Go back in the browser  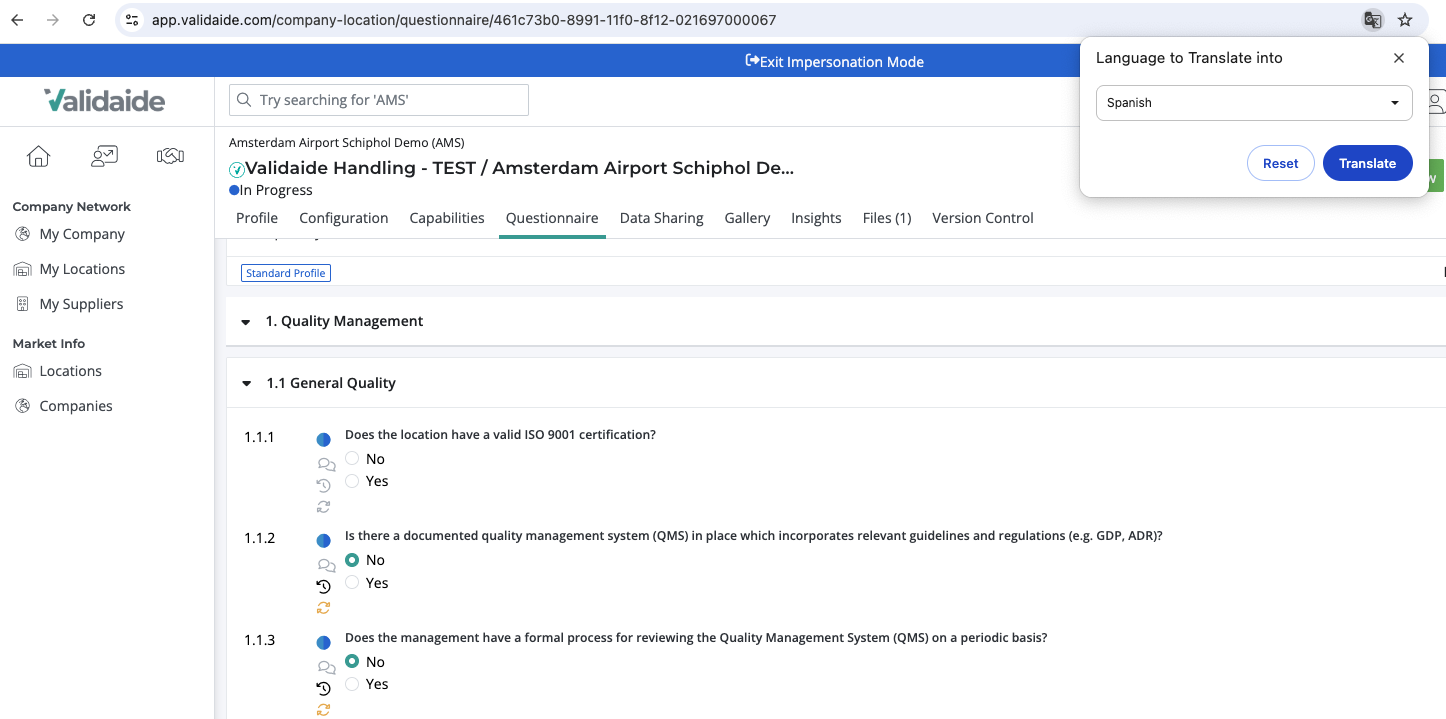pos(17,20)
